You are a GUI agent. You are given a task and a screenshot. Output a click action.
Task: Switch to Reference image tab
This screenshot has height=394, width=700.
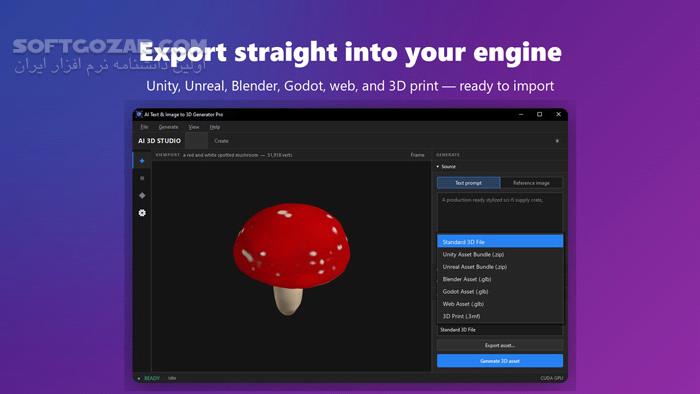click(531, 183)
